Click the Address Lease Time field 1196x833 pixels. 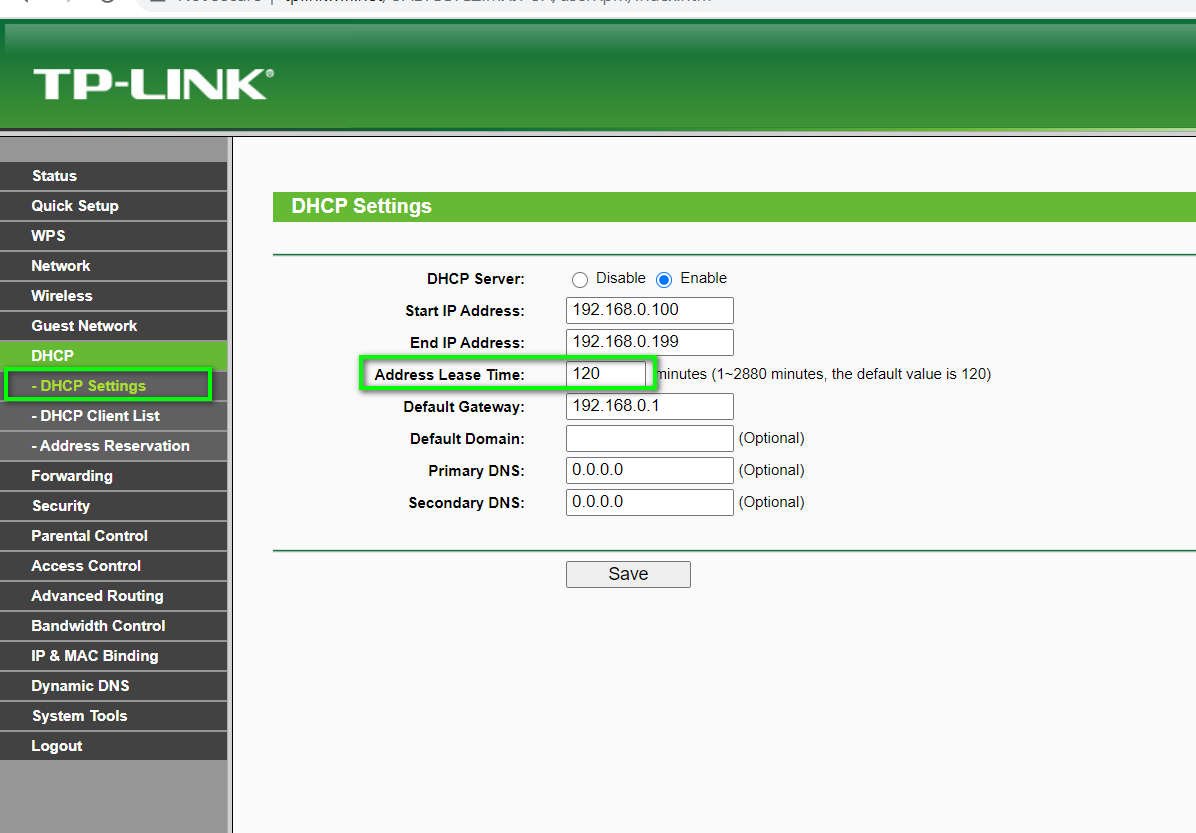click(606, 374)
